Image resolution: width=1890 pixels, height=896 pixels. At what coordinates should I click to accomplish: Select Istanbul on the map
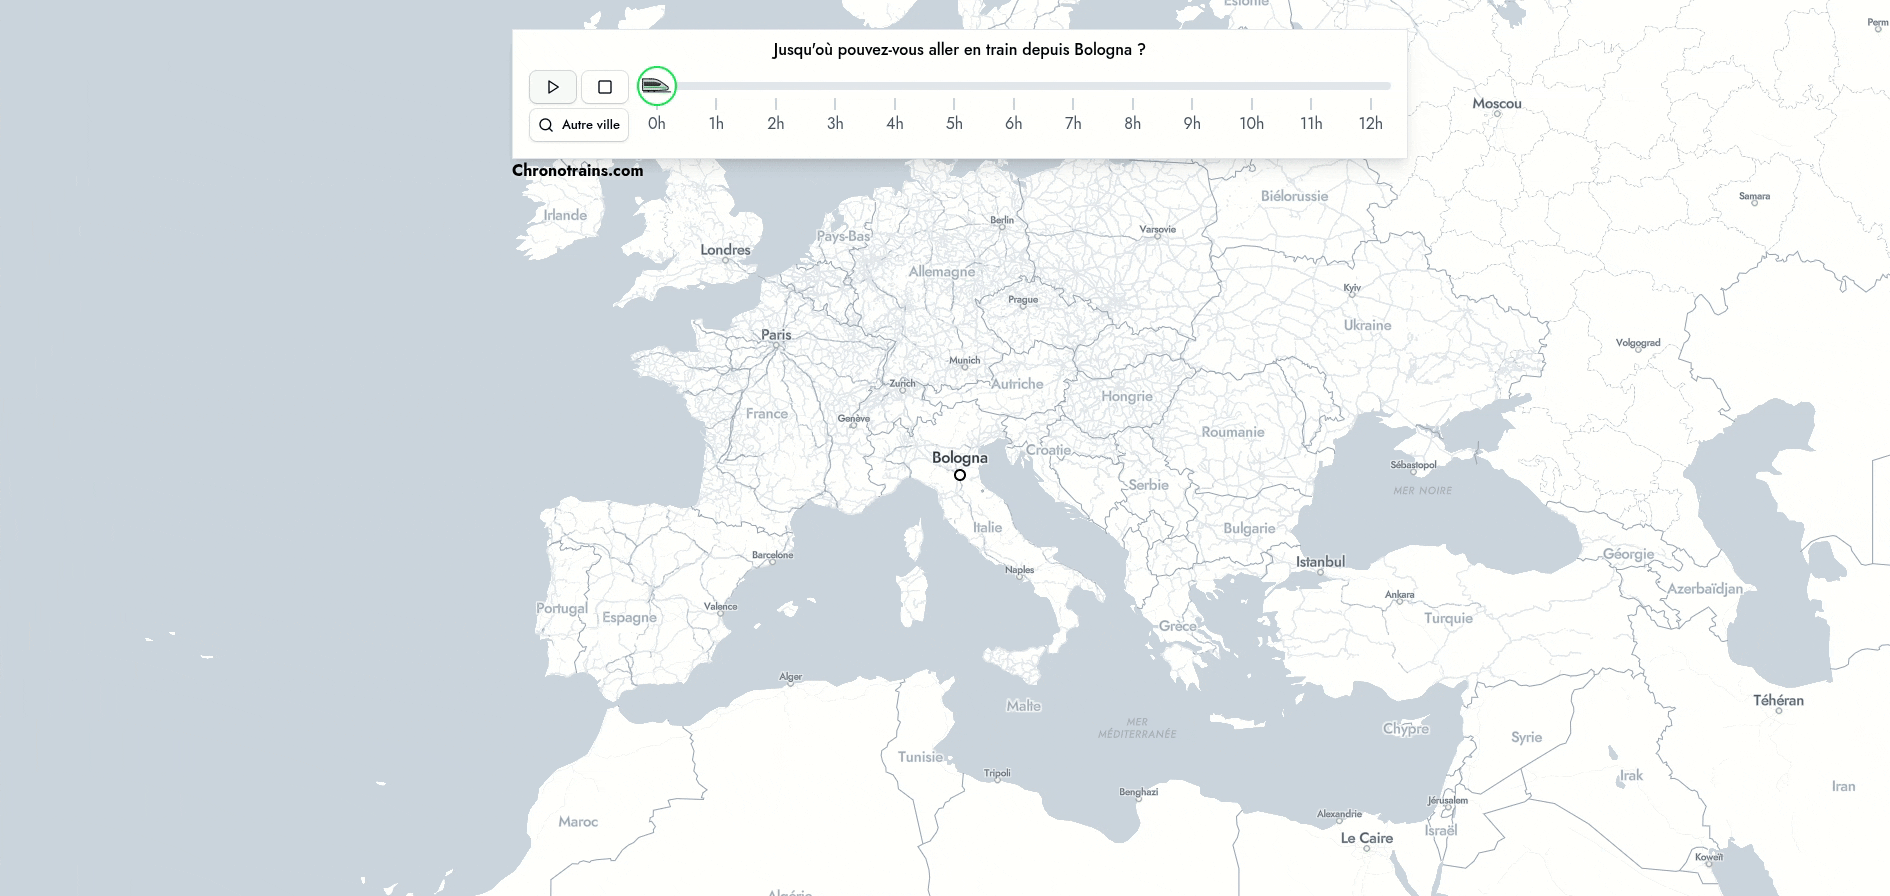(x=1320, y=563)
